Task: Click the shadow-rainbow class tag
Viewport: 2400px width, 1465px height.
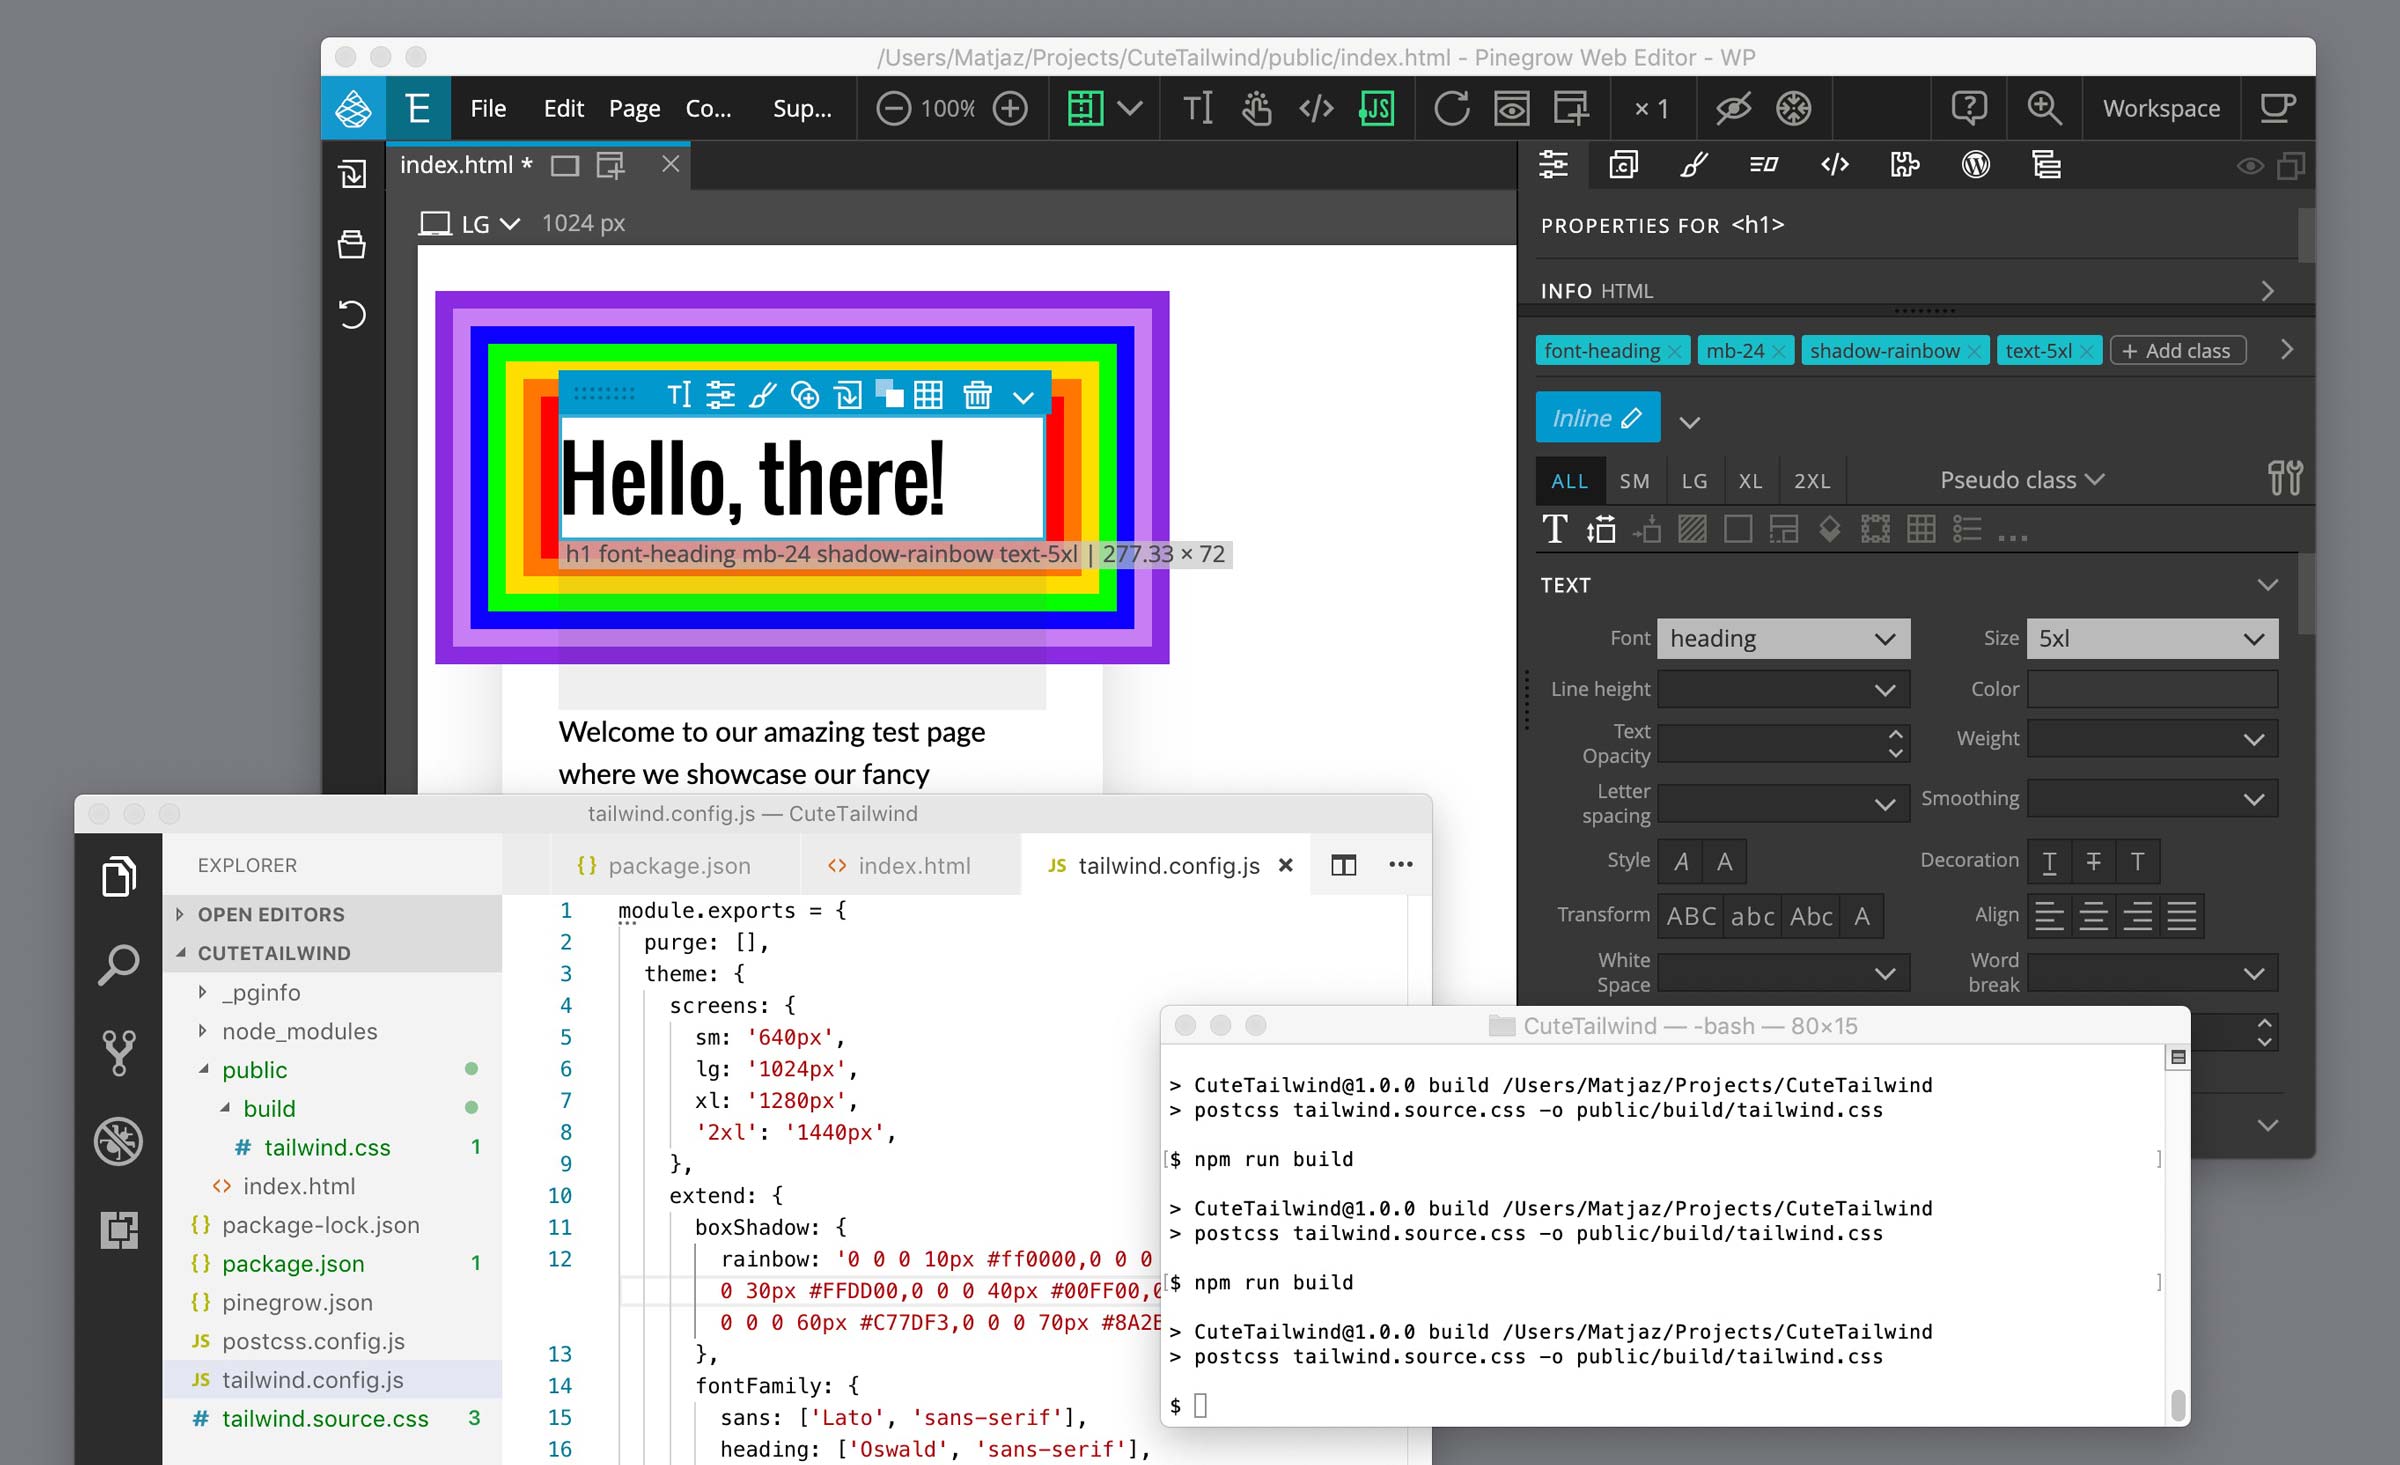Action: click(x=1882, y=350)
